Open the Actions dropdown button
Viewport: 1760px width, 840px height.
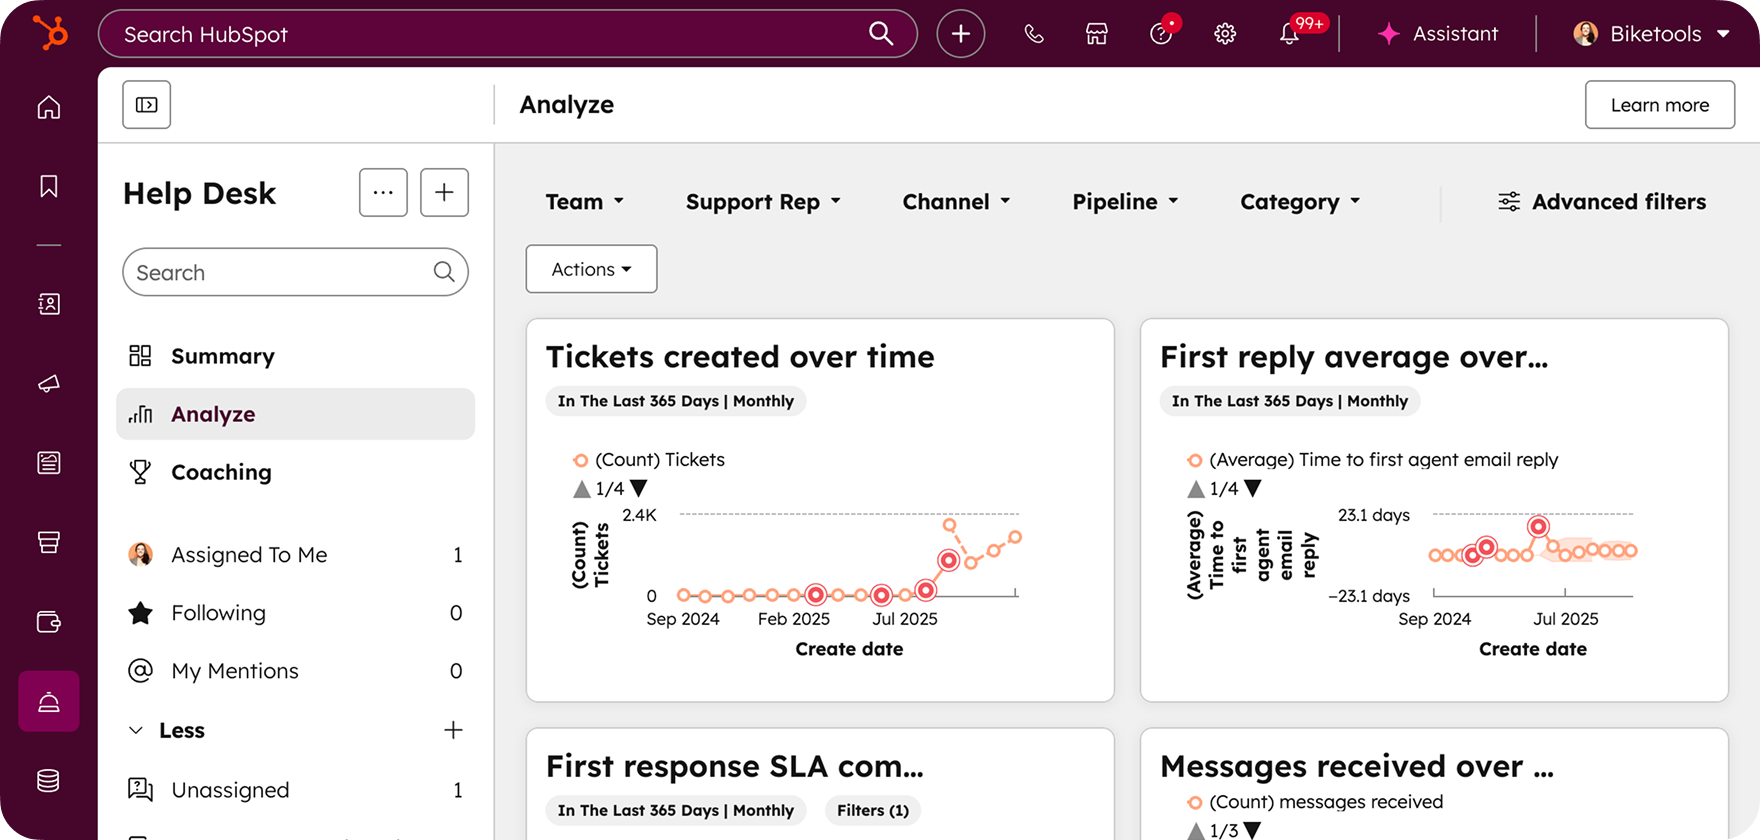591,269
